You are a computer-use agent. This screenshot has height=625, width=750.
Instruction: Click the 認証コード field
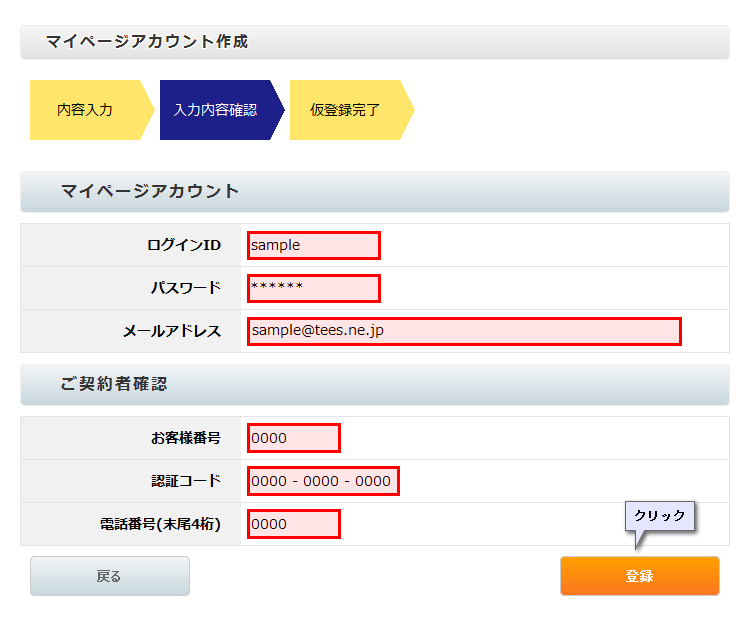(323, 481)
